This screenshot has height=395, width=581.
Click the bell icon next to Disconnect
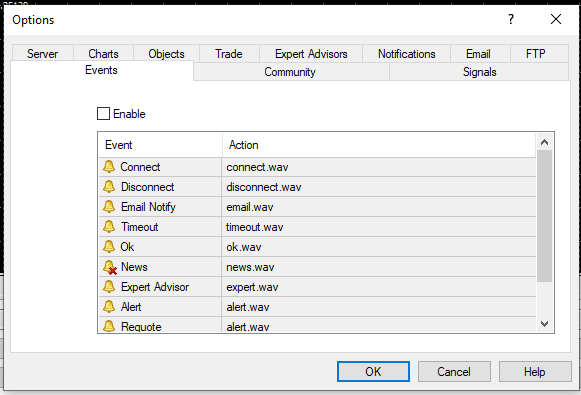point(109,187)
